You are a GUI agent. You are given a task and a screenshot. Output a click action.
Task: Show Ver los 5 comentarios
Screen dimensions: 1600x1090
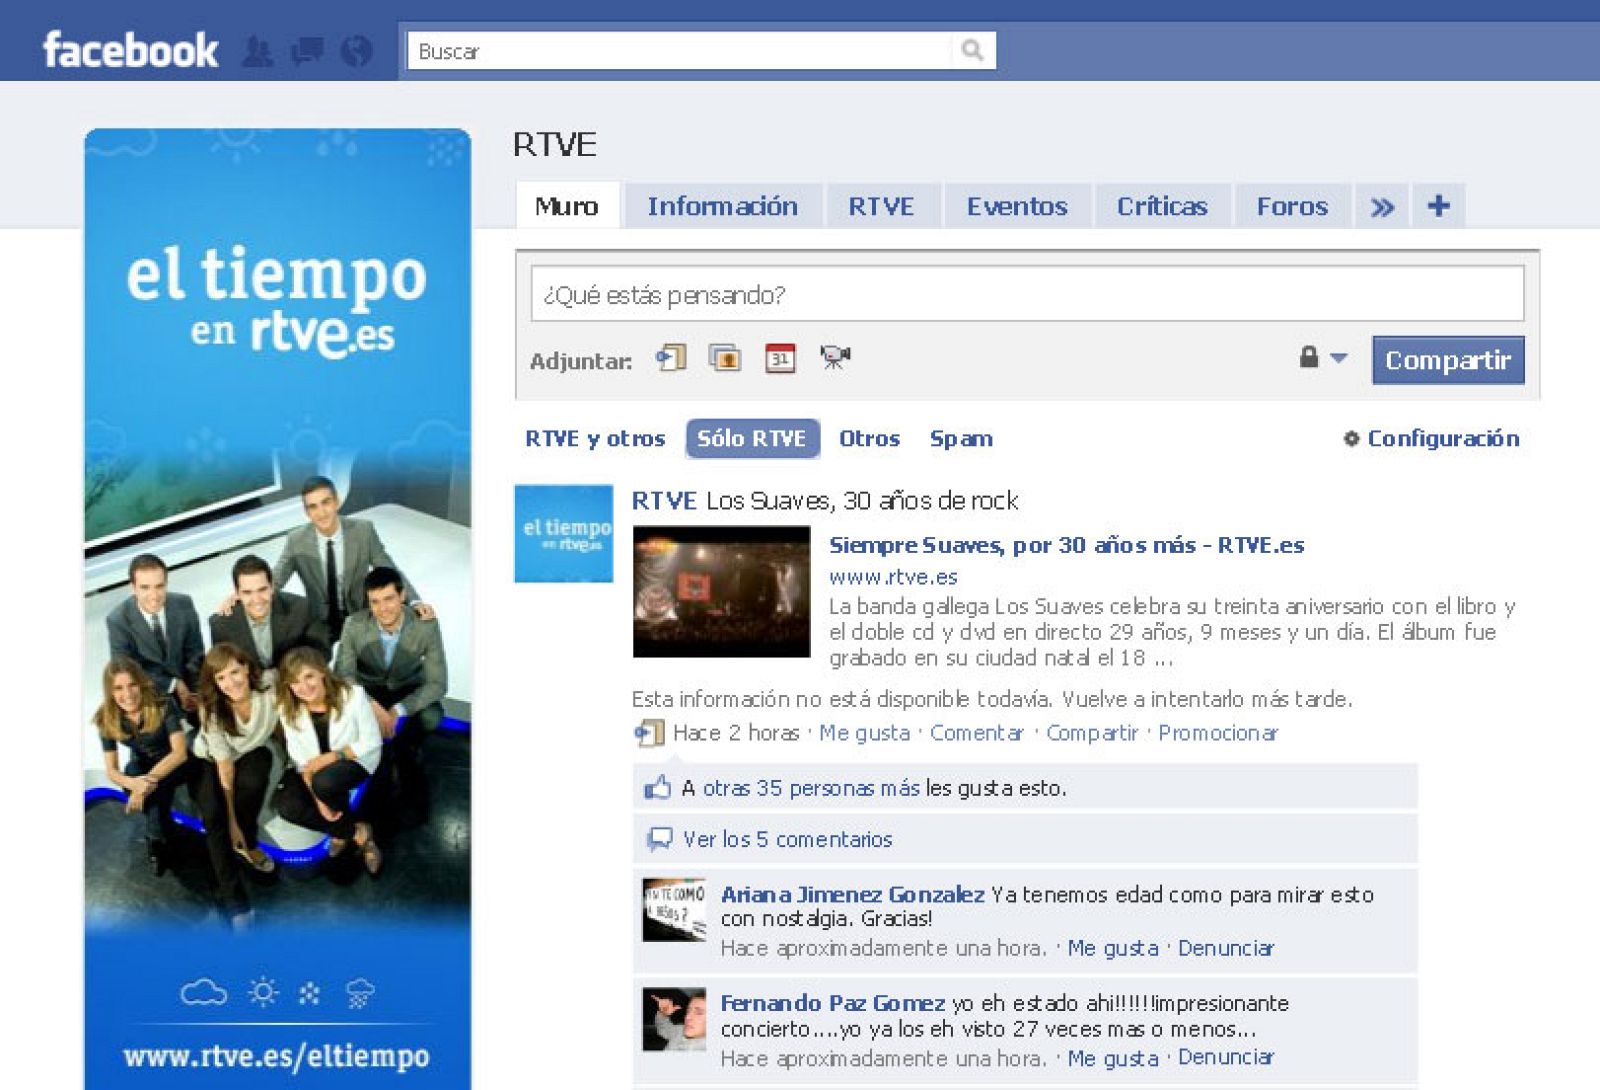click(x=786, y=840)
